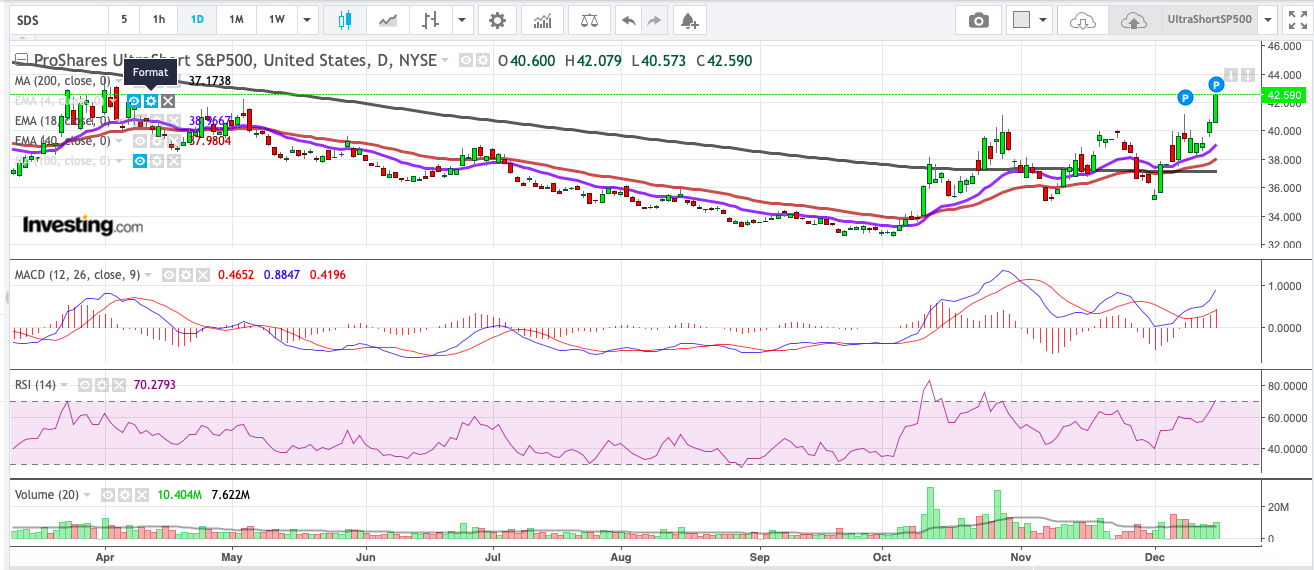This screenshot has width=1314, height=570.
Task: Open more timeframes dropdown arrow
Action: point(307,20)
